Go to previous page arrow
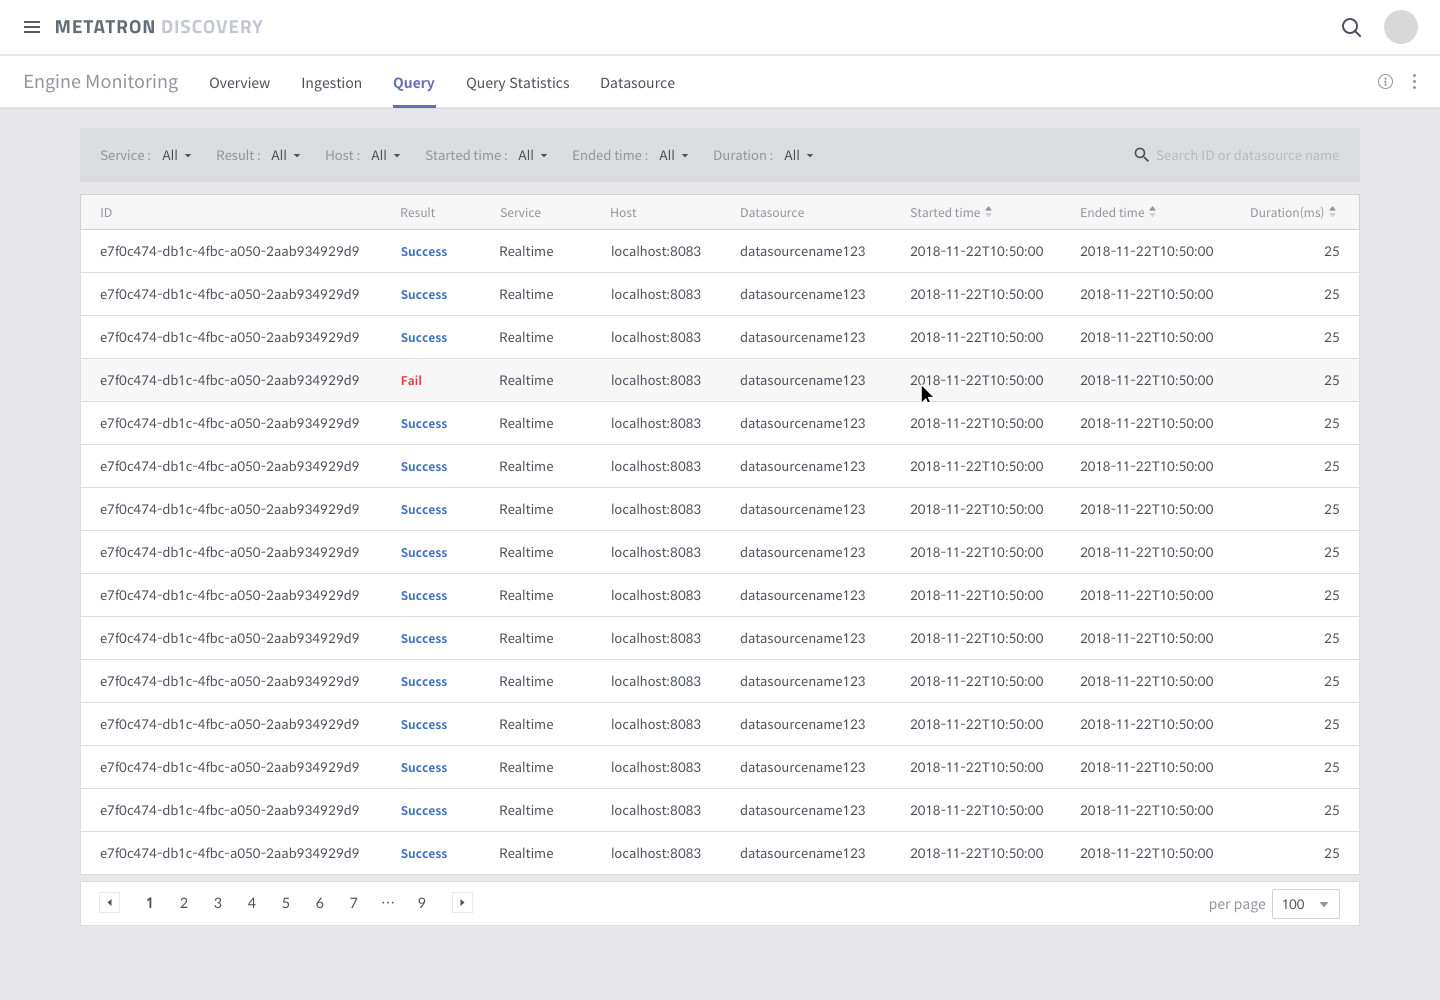 click(x=110, y=903)
